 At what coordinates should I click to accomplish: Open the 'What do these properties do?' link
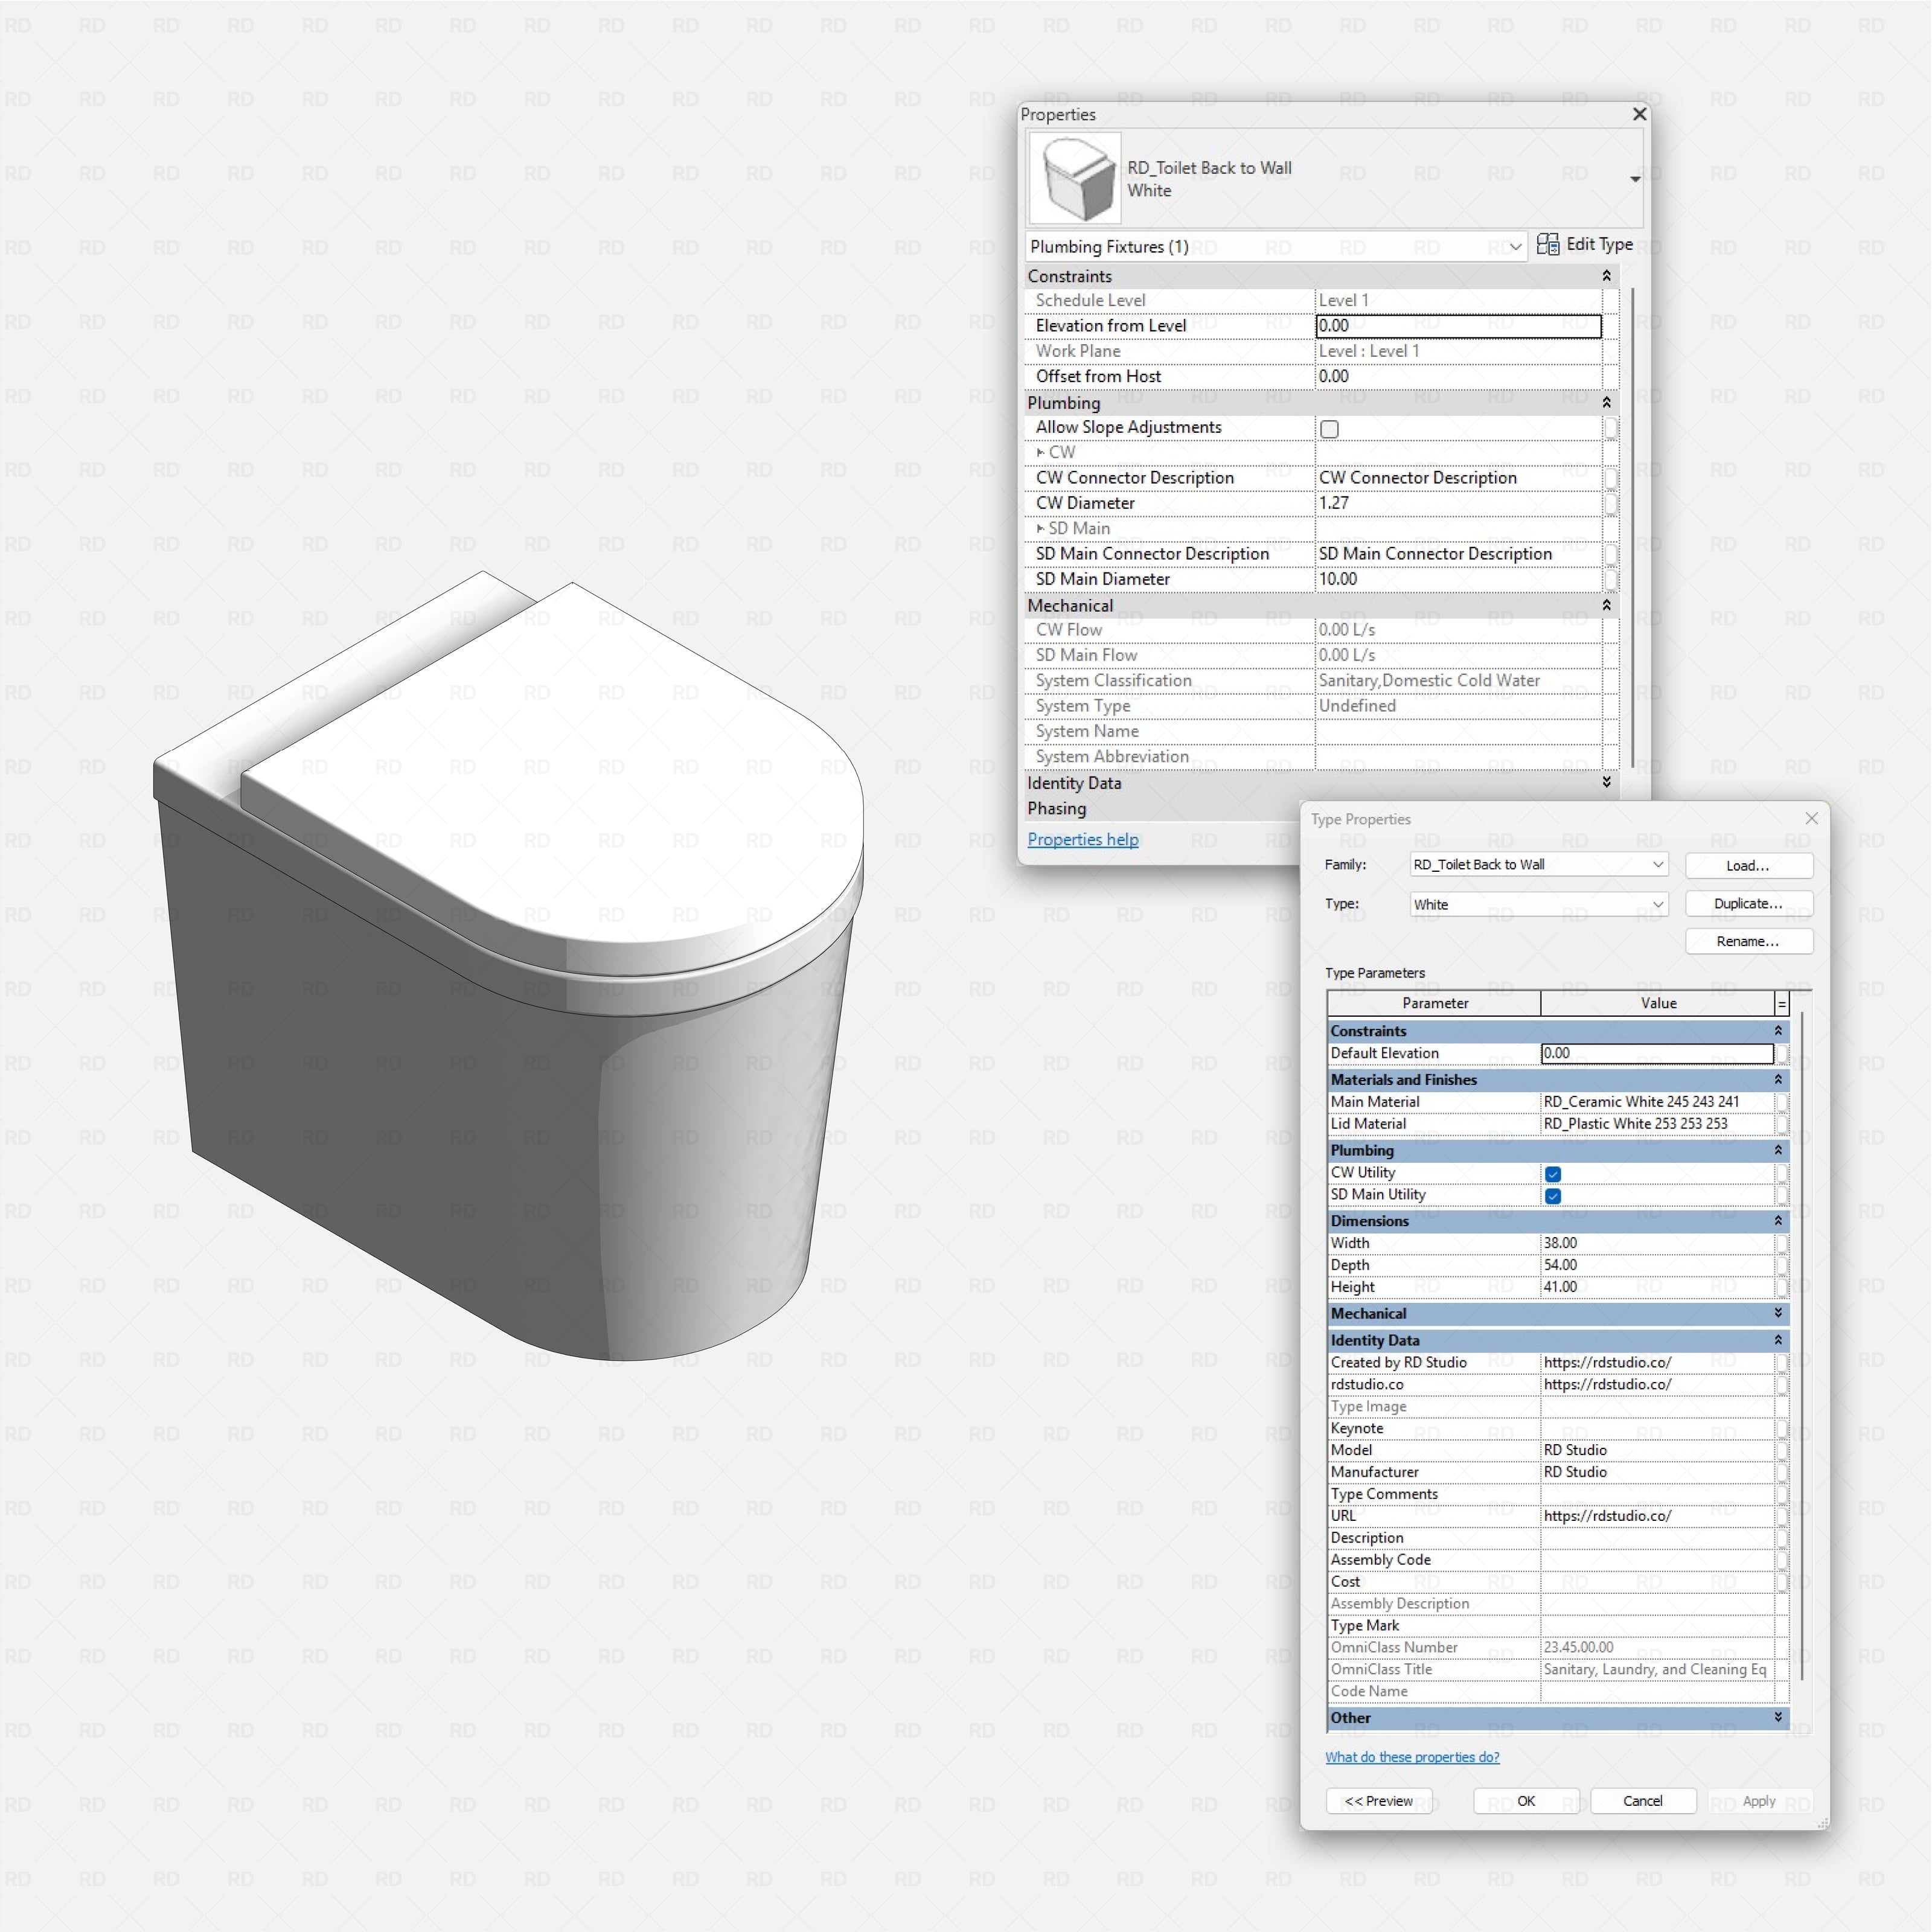coord(1411,1757)
